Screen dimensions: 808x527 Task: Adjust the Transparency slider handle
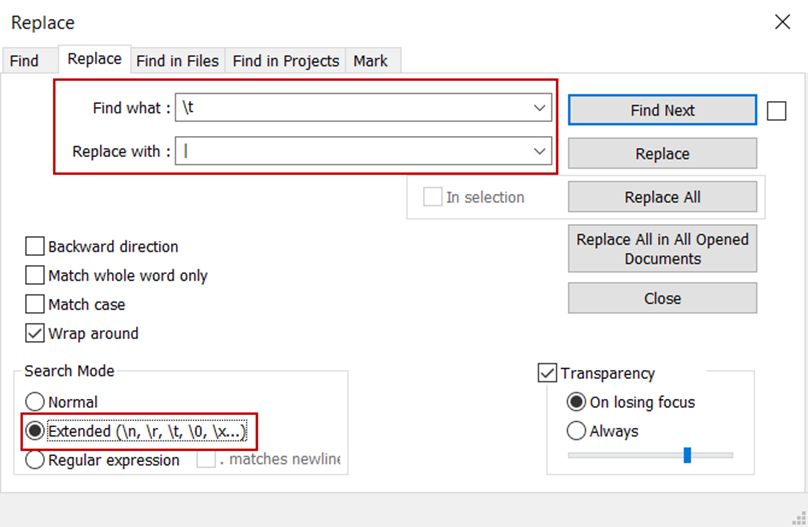(687, 455)
